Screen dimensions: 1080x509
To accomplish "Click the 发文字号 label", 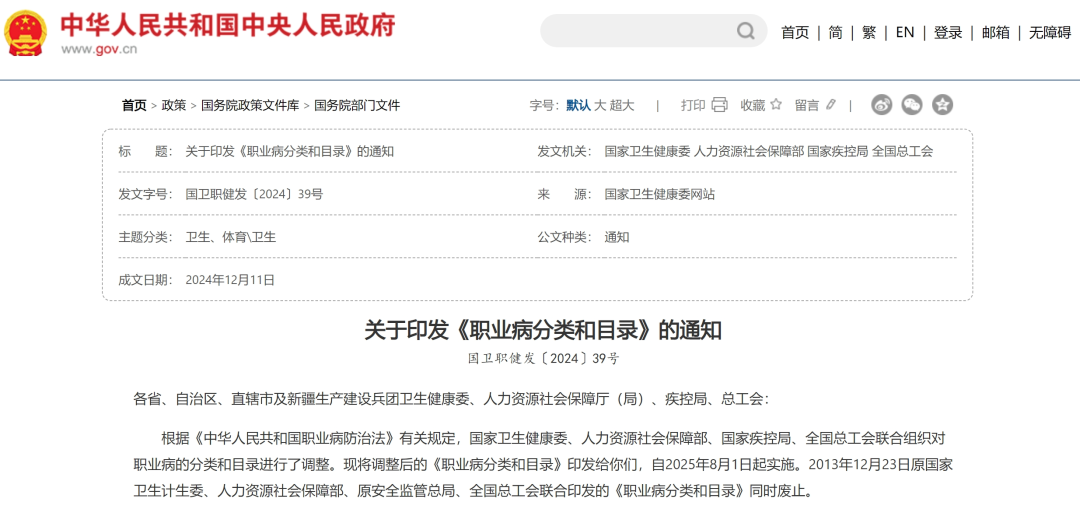I will (x=146, y=194).
